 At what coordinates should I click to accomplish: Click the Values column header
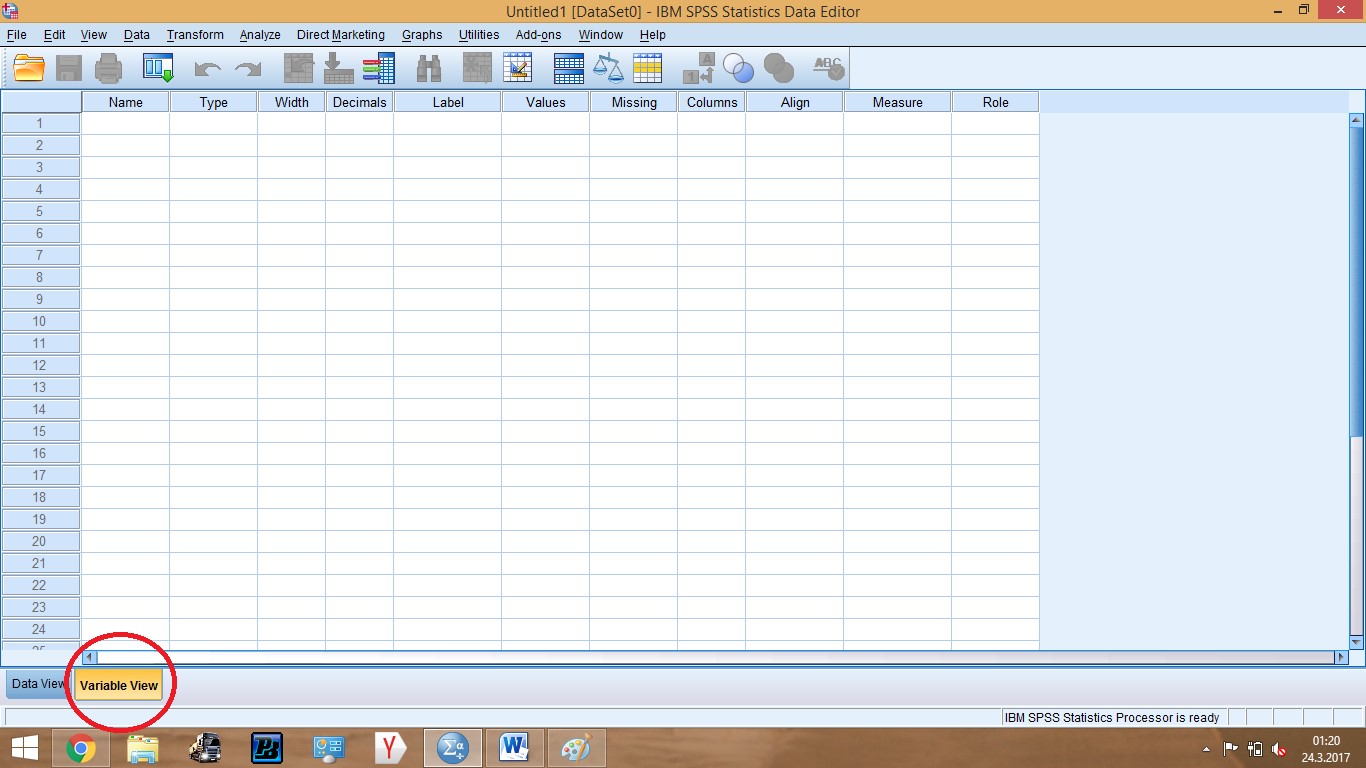point(546,102)
